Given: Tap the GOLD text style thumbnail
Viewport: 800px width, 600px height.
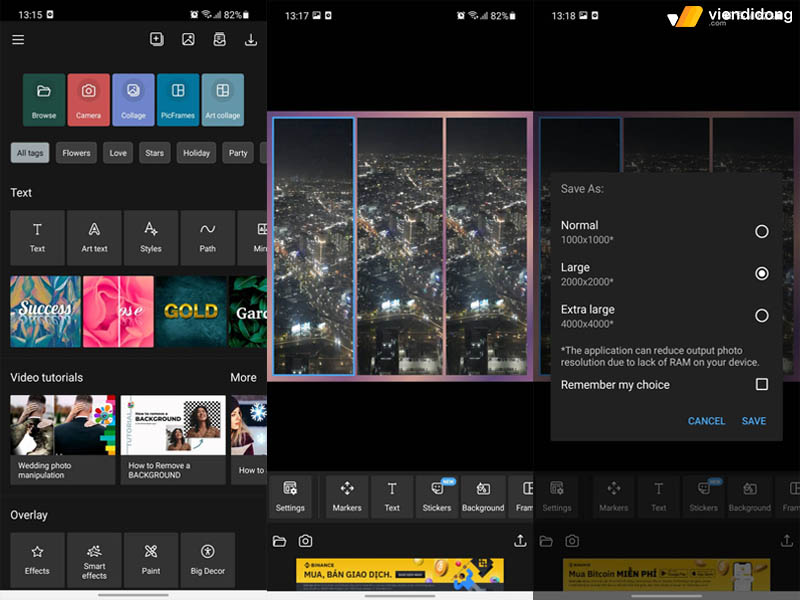Looking at the screenshot, I should (191, 311).
